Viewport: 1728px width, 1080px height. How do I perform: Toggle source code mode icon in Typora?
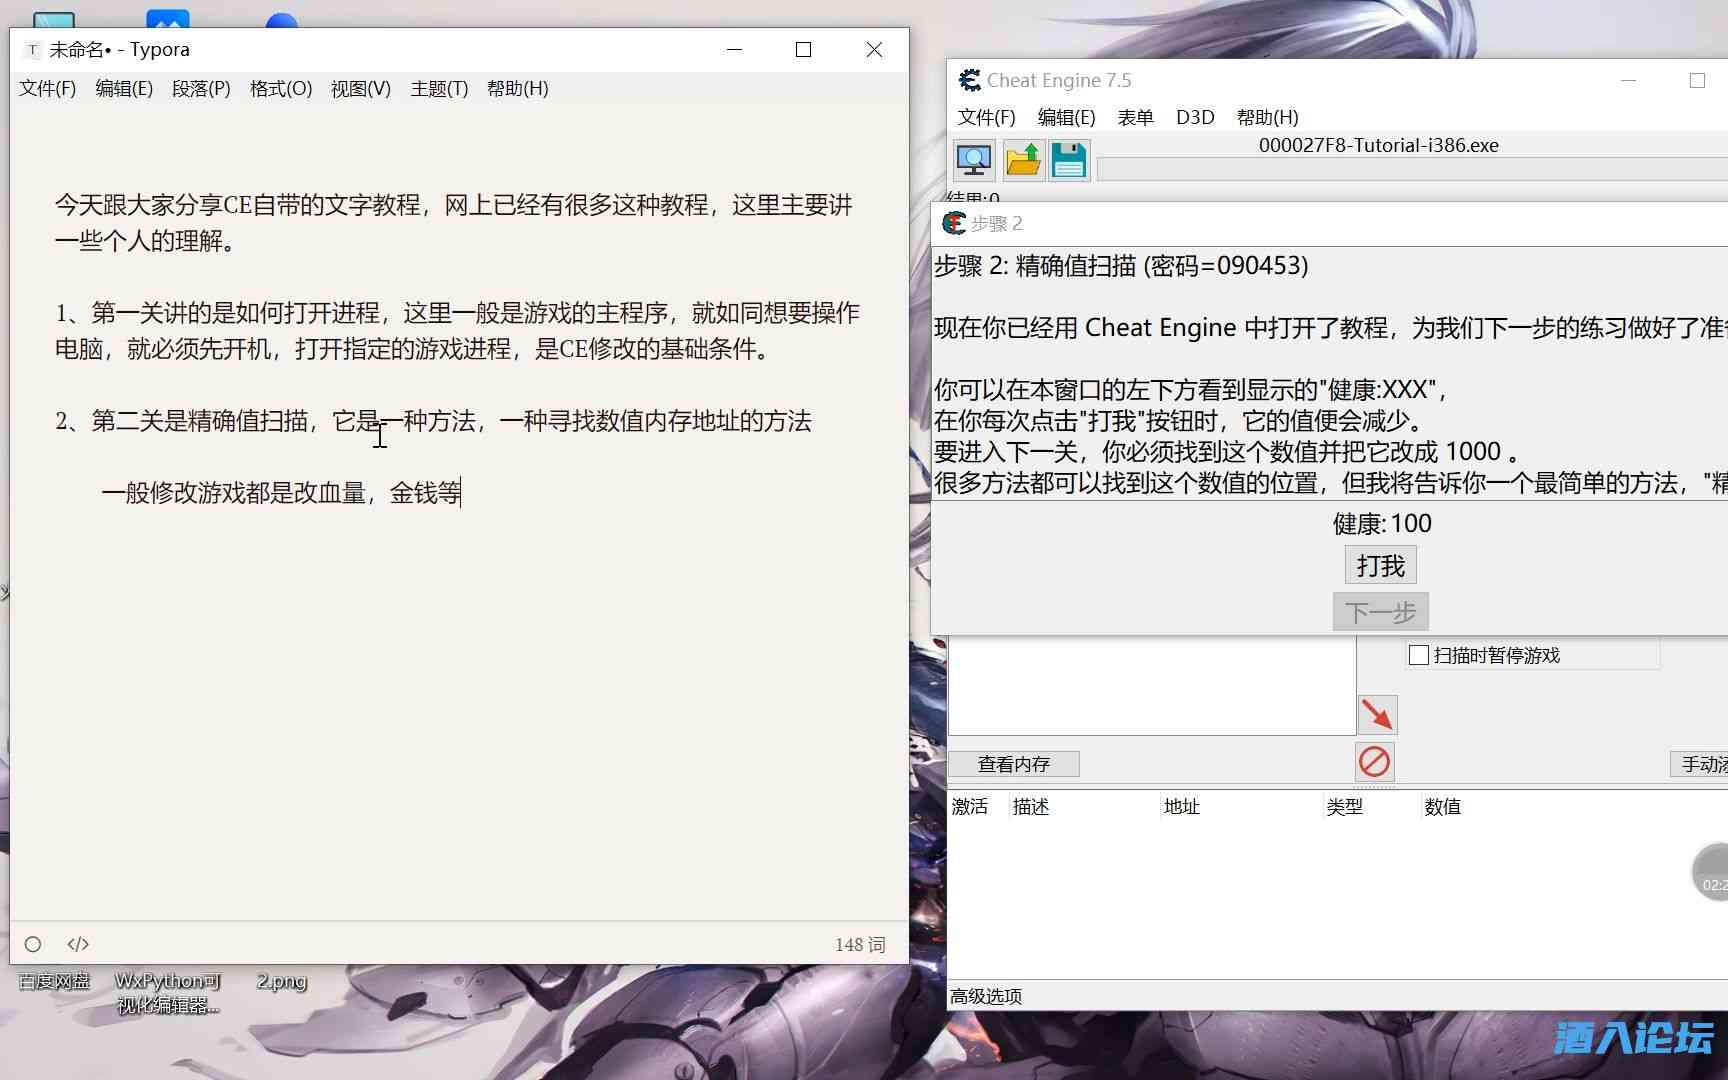[x=78, y=944]
